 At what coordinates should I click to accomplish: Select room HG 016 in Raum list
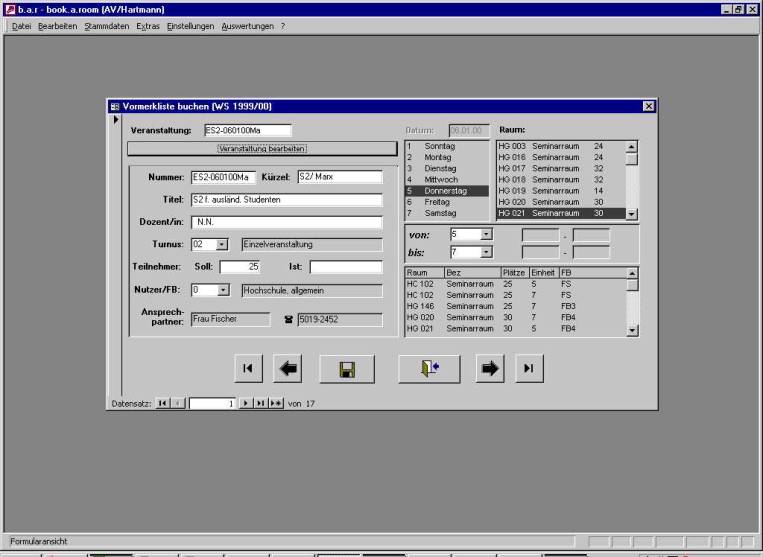point(561,157)
